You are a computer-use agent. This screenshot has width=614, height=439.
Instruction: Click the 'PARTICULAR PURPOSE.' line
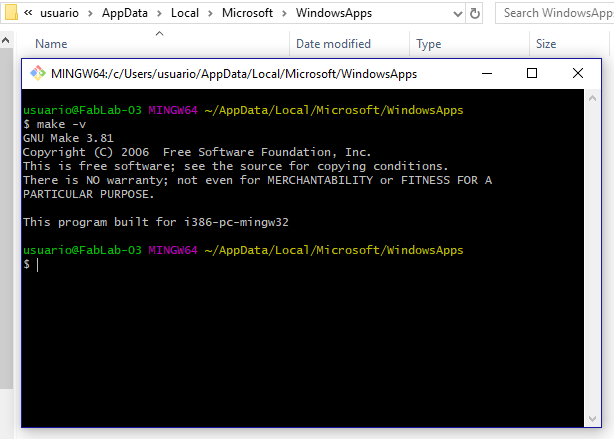pyautogui.click(x=88, y=194)
